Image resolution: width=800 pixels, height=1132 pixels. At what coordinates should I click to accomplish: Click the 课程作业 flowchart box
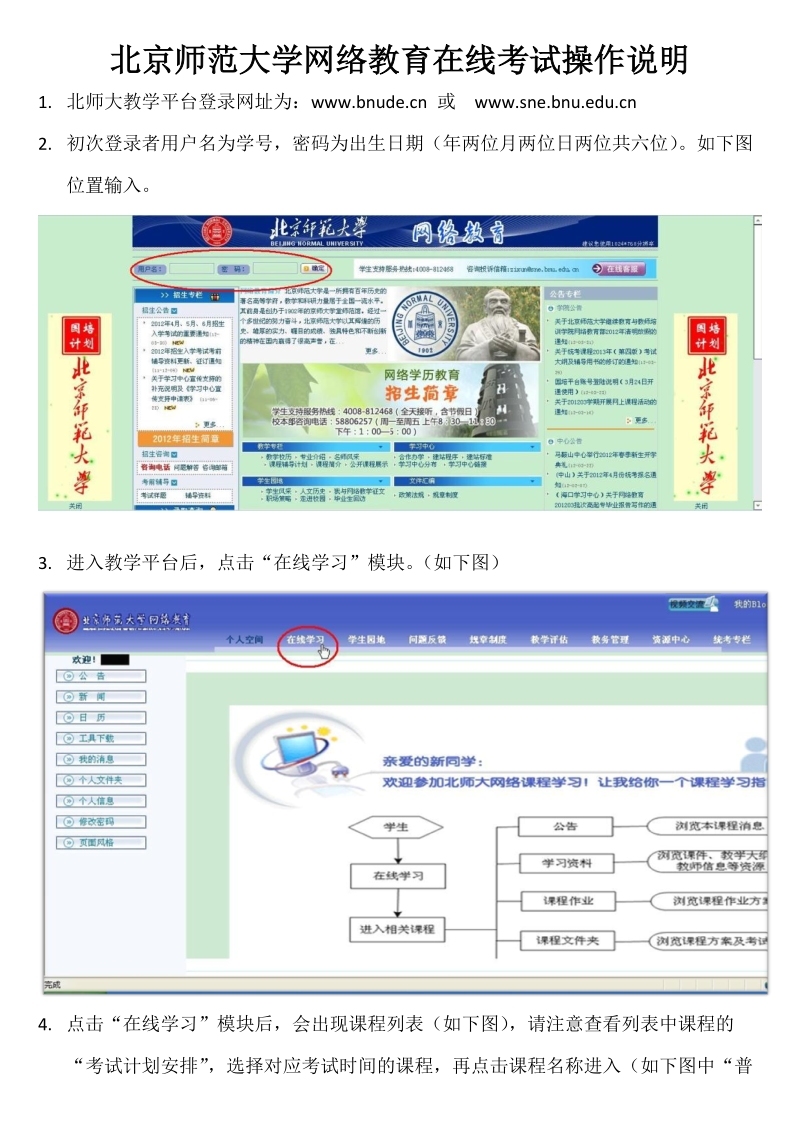pos(568,901)
